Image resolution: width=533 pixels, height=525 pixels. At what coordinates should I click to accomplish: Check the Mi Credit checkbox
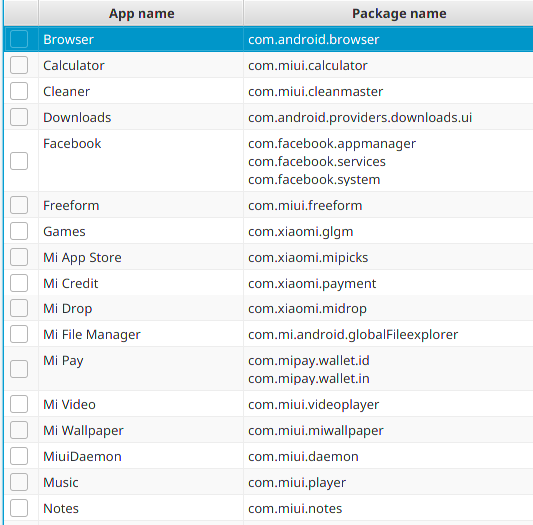[x=19, y=283]
